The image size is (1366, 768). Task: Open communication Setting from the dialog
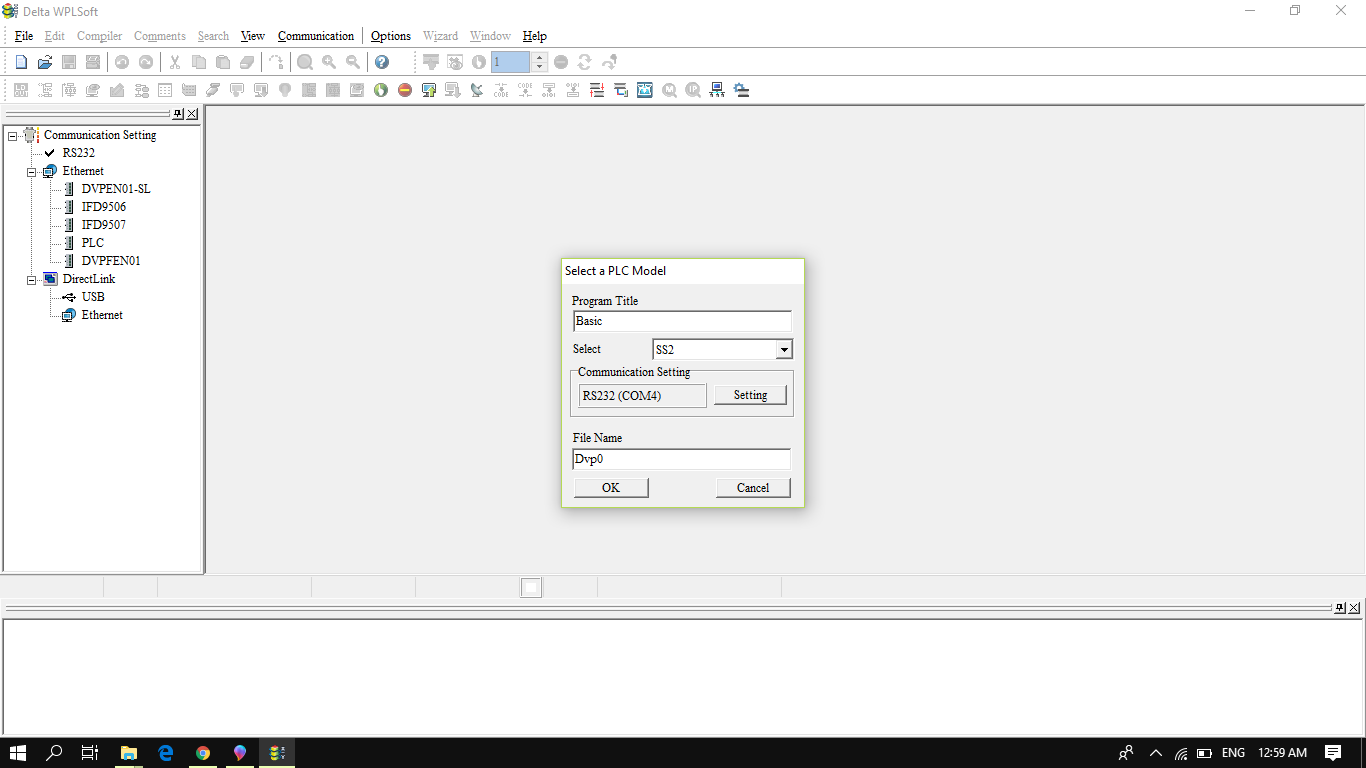click(x=750, y=394)
